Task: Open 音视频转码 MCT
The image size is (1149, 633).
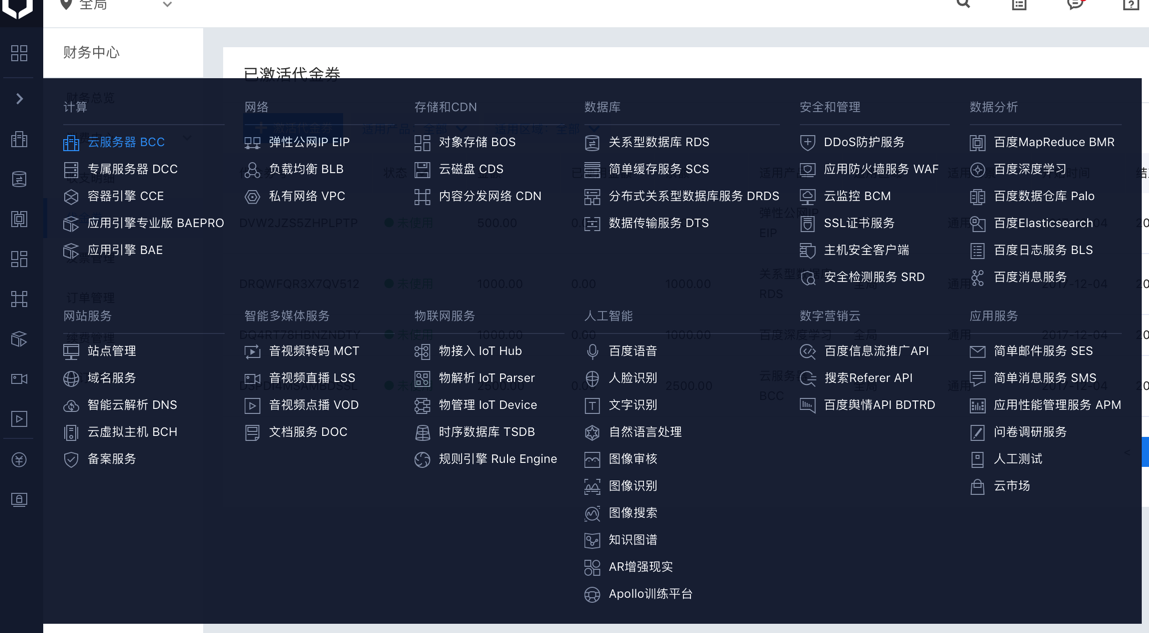Action: [314, 351]
